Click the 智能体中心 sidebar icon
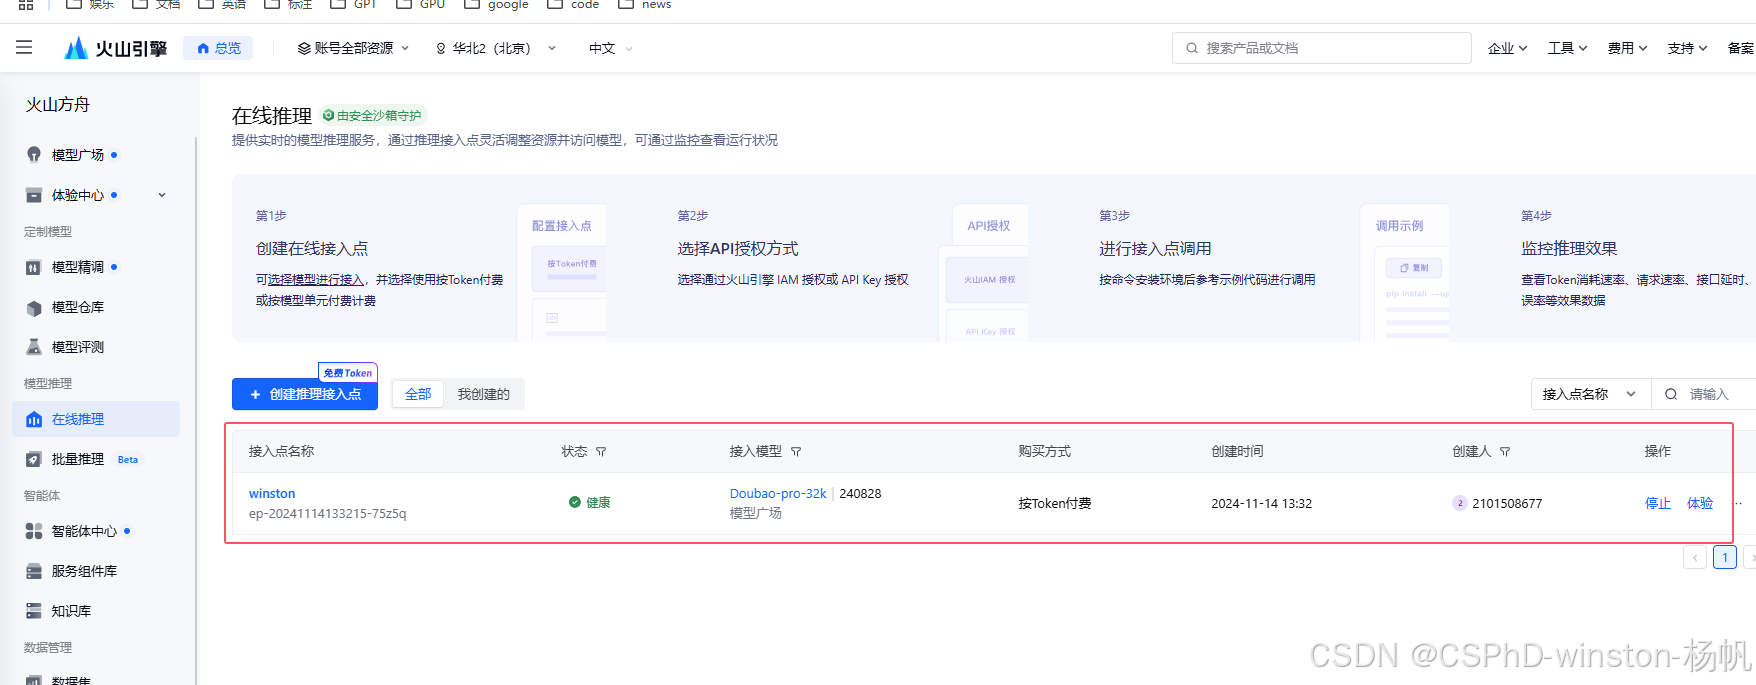 point(34,531)
